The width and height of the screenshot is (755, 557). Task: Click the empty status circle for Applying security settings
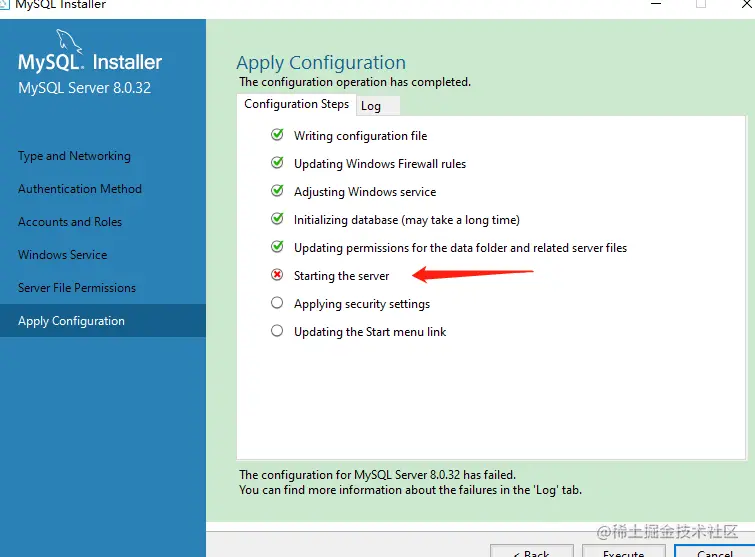point(277,303)
